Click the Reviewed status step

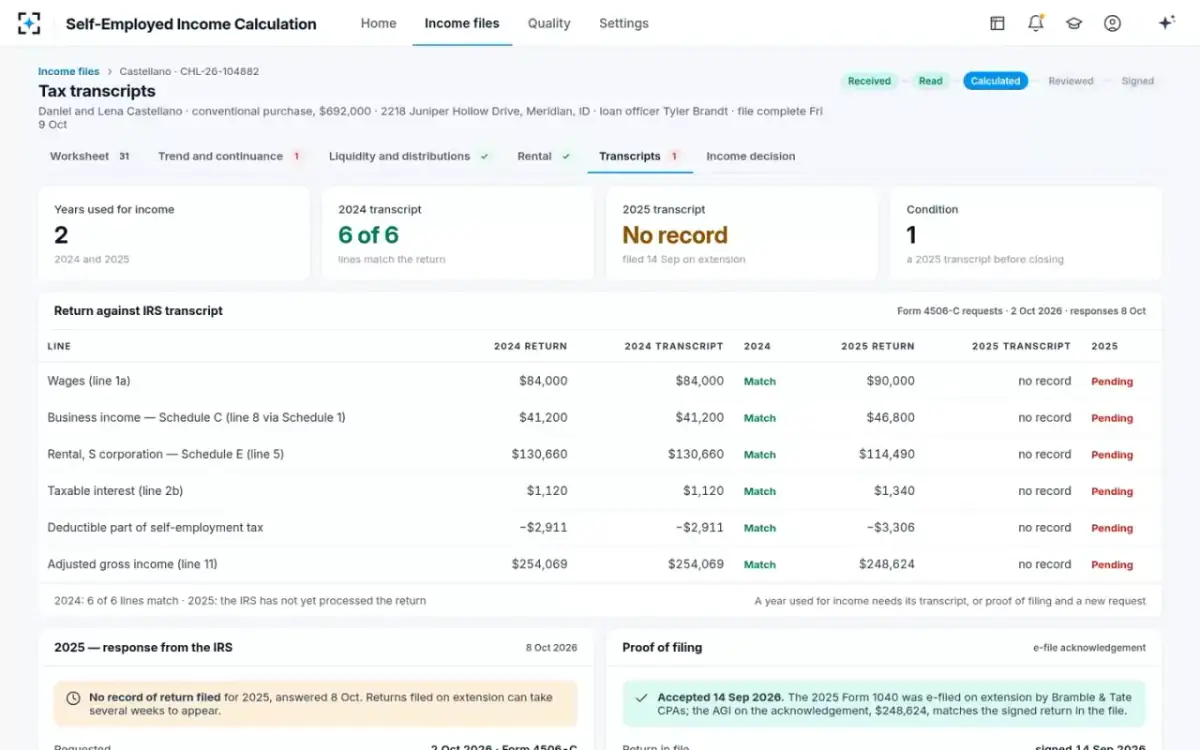(1071, 81)
